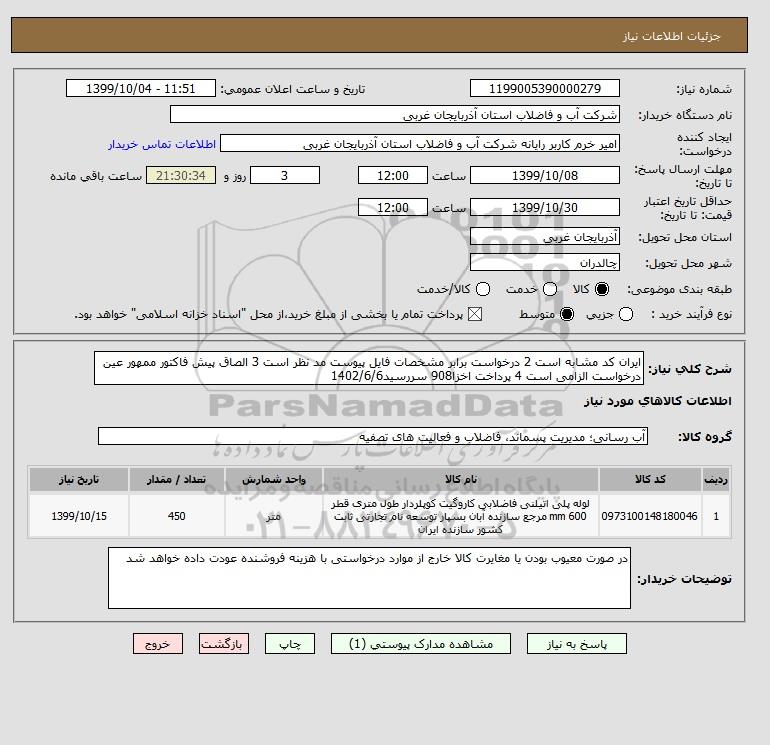Click the request creator name field
This screenshot has width=770, height=745.
coord(420,144)
